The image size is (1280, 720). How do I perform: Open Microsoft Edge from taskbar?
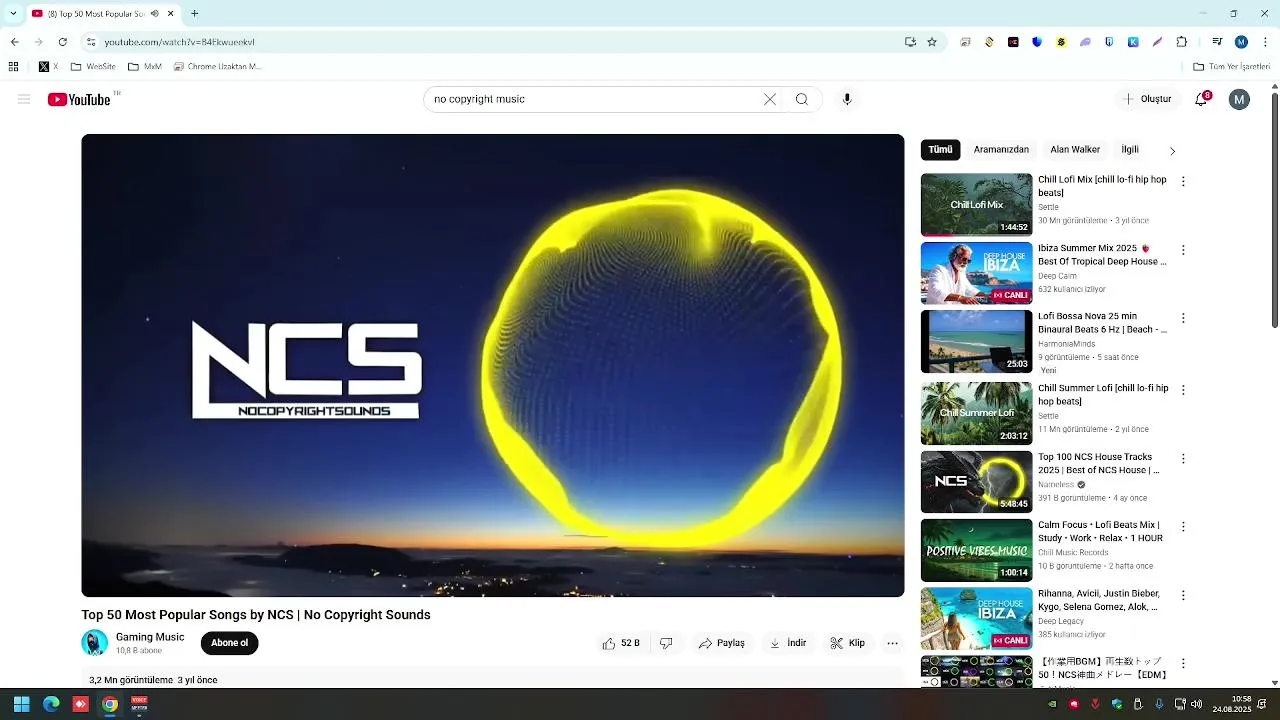tap(51, 704)
